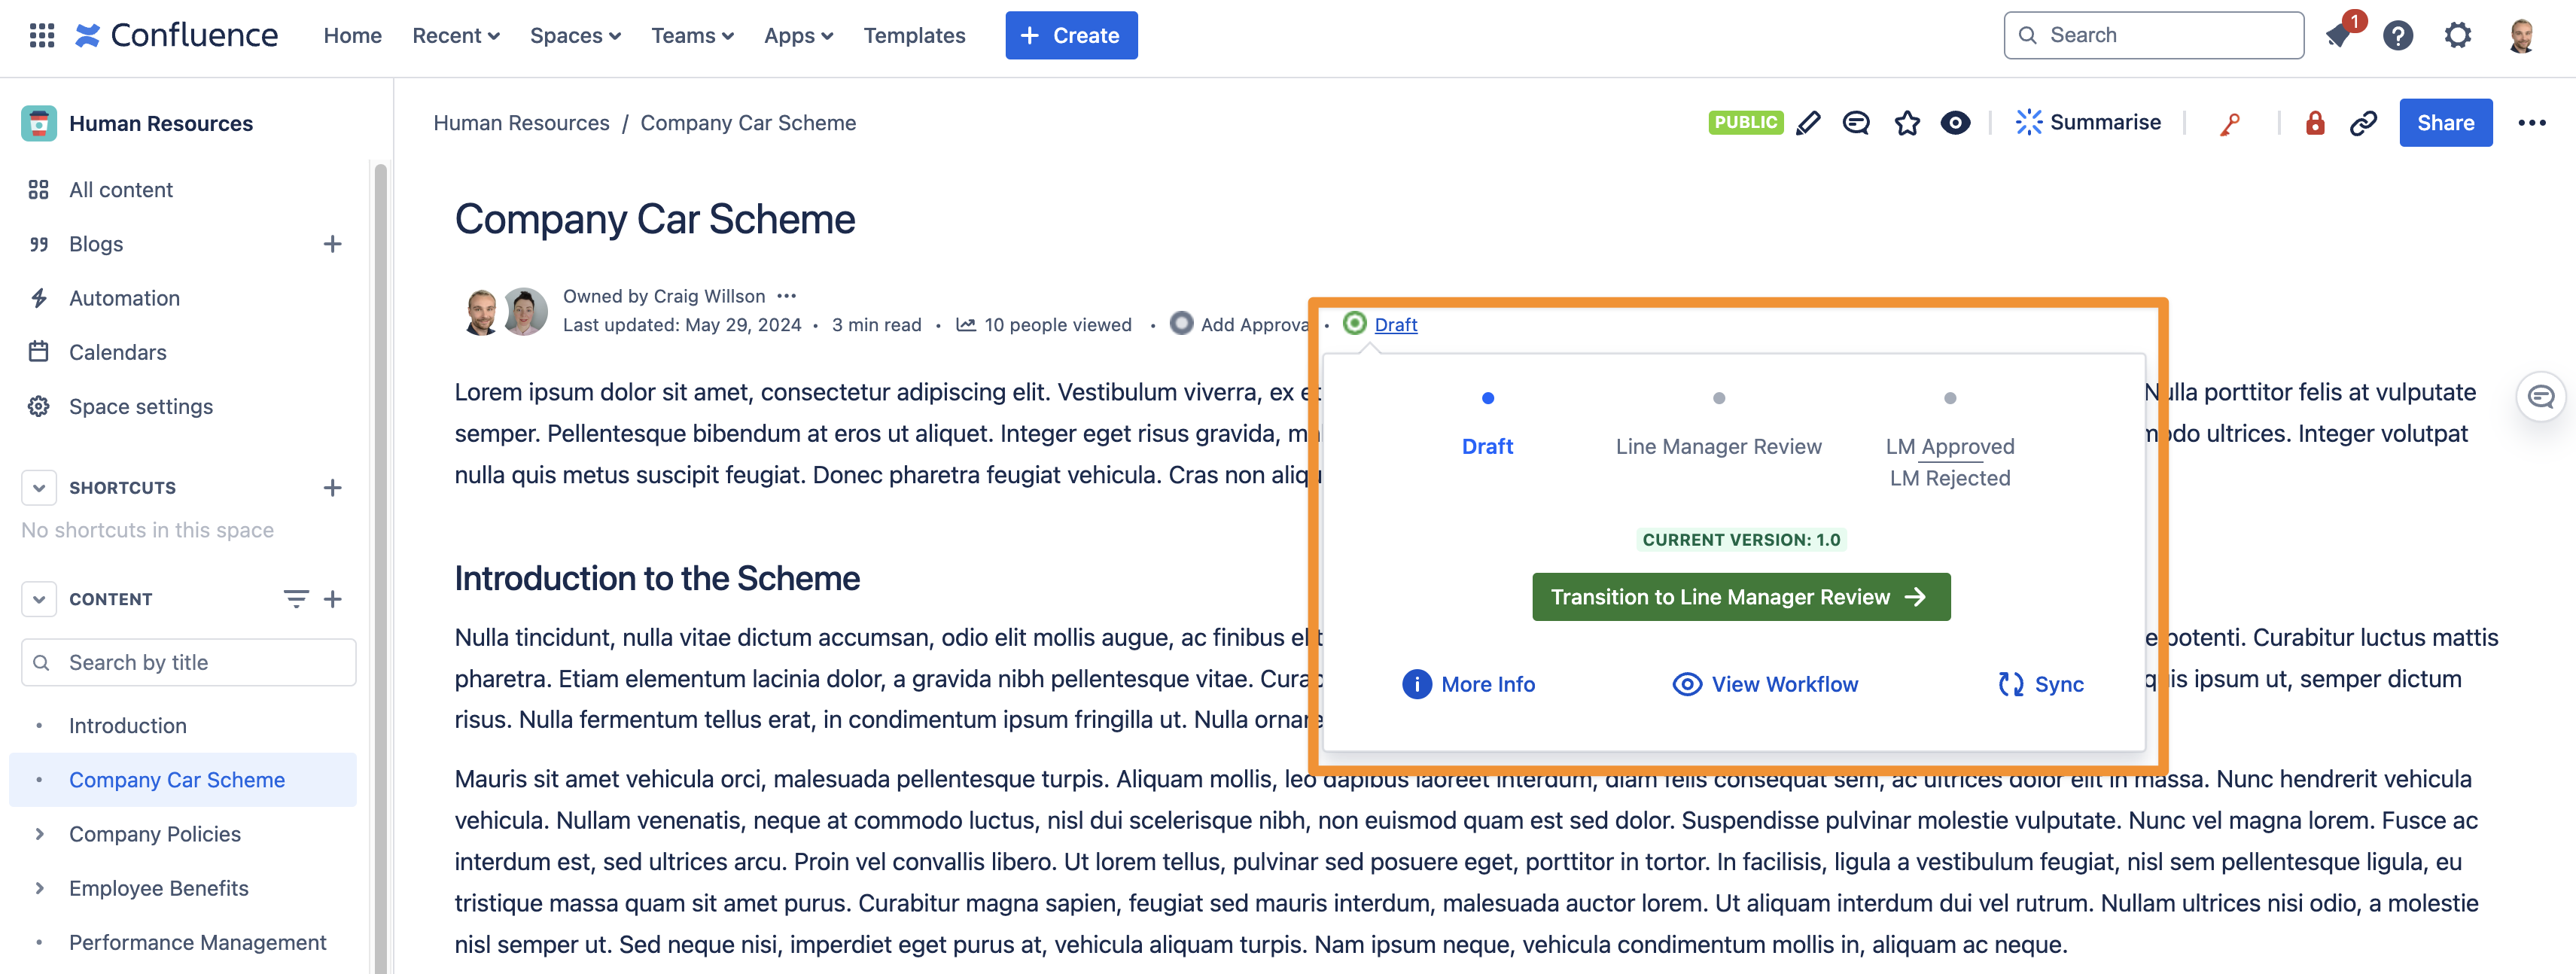
Task: Click the edit pencil icon
Action: [1808, 123]
